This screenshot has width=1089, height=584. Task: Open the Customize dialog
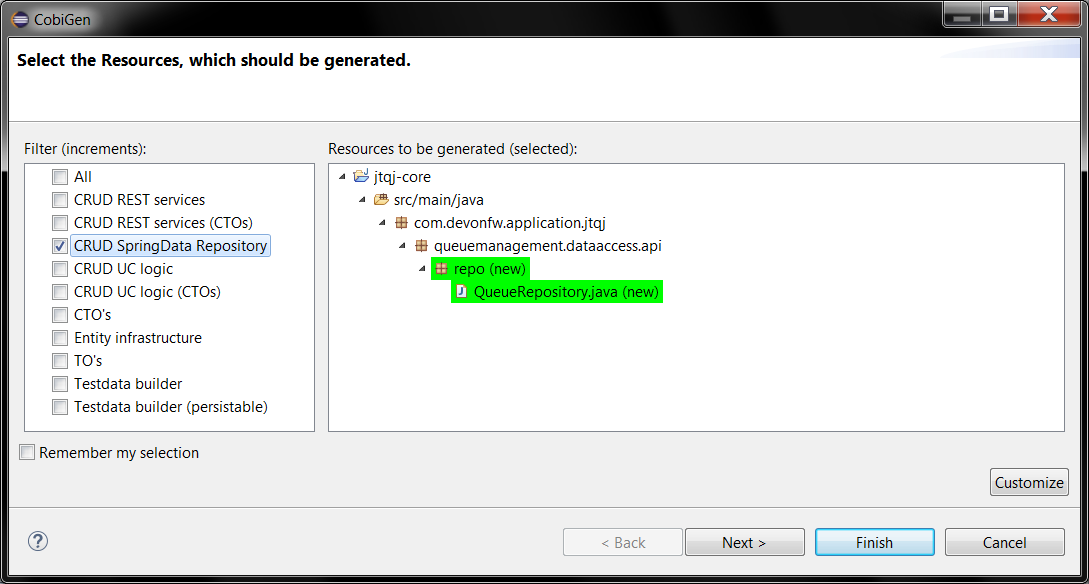pyautogui.click(x=1029, y=482)
